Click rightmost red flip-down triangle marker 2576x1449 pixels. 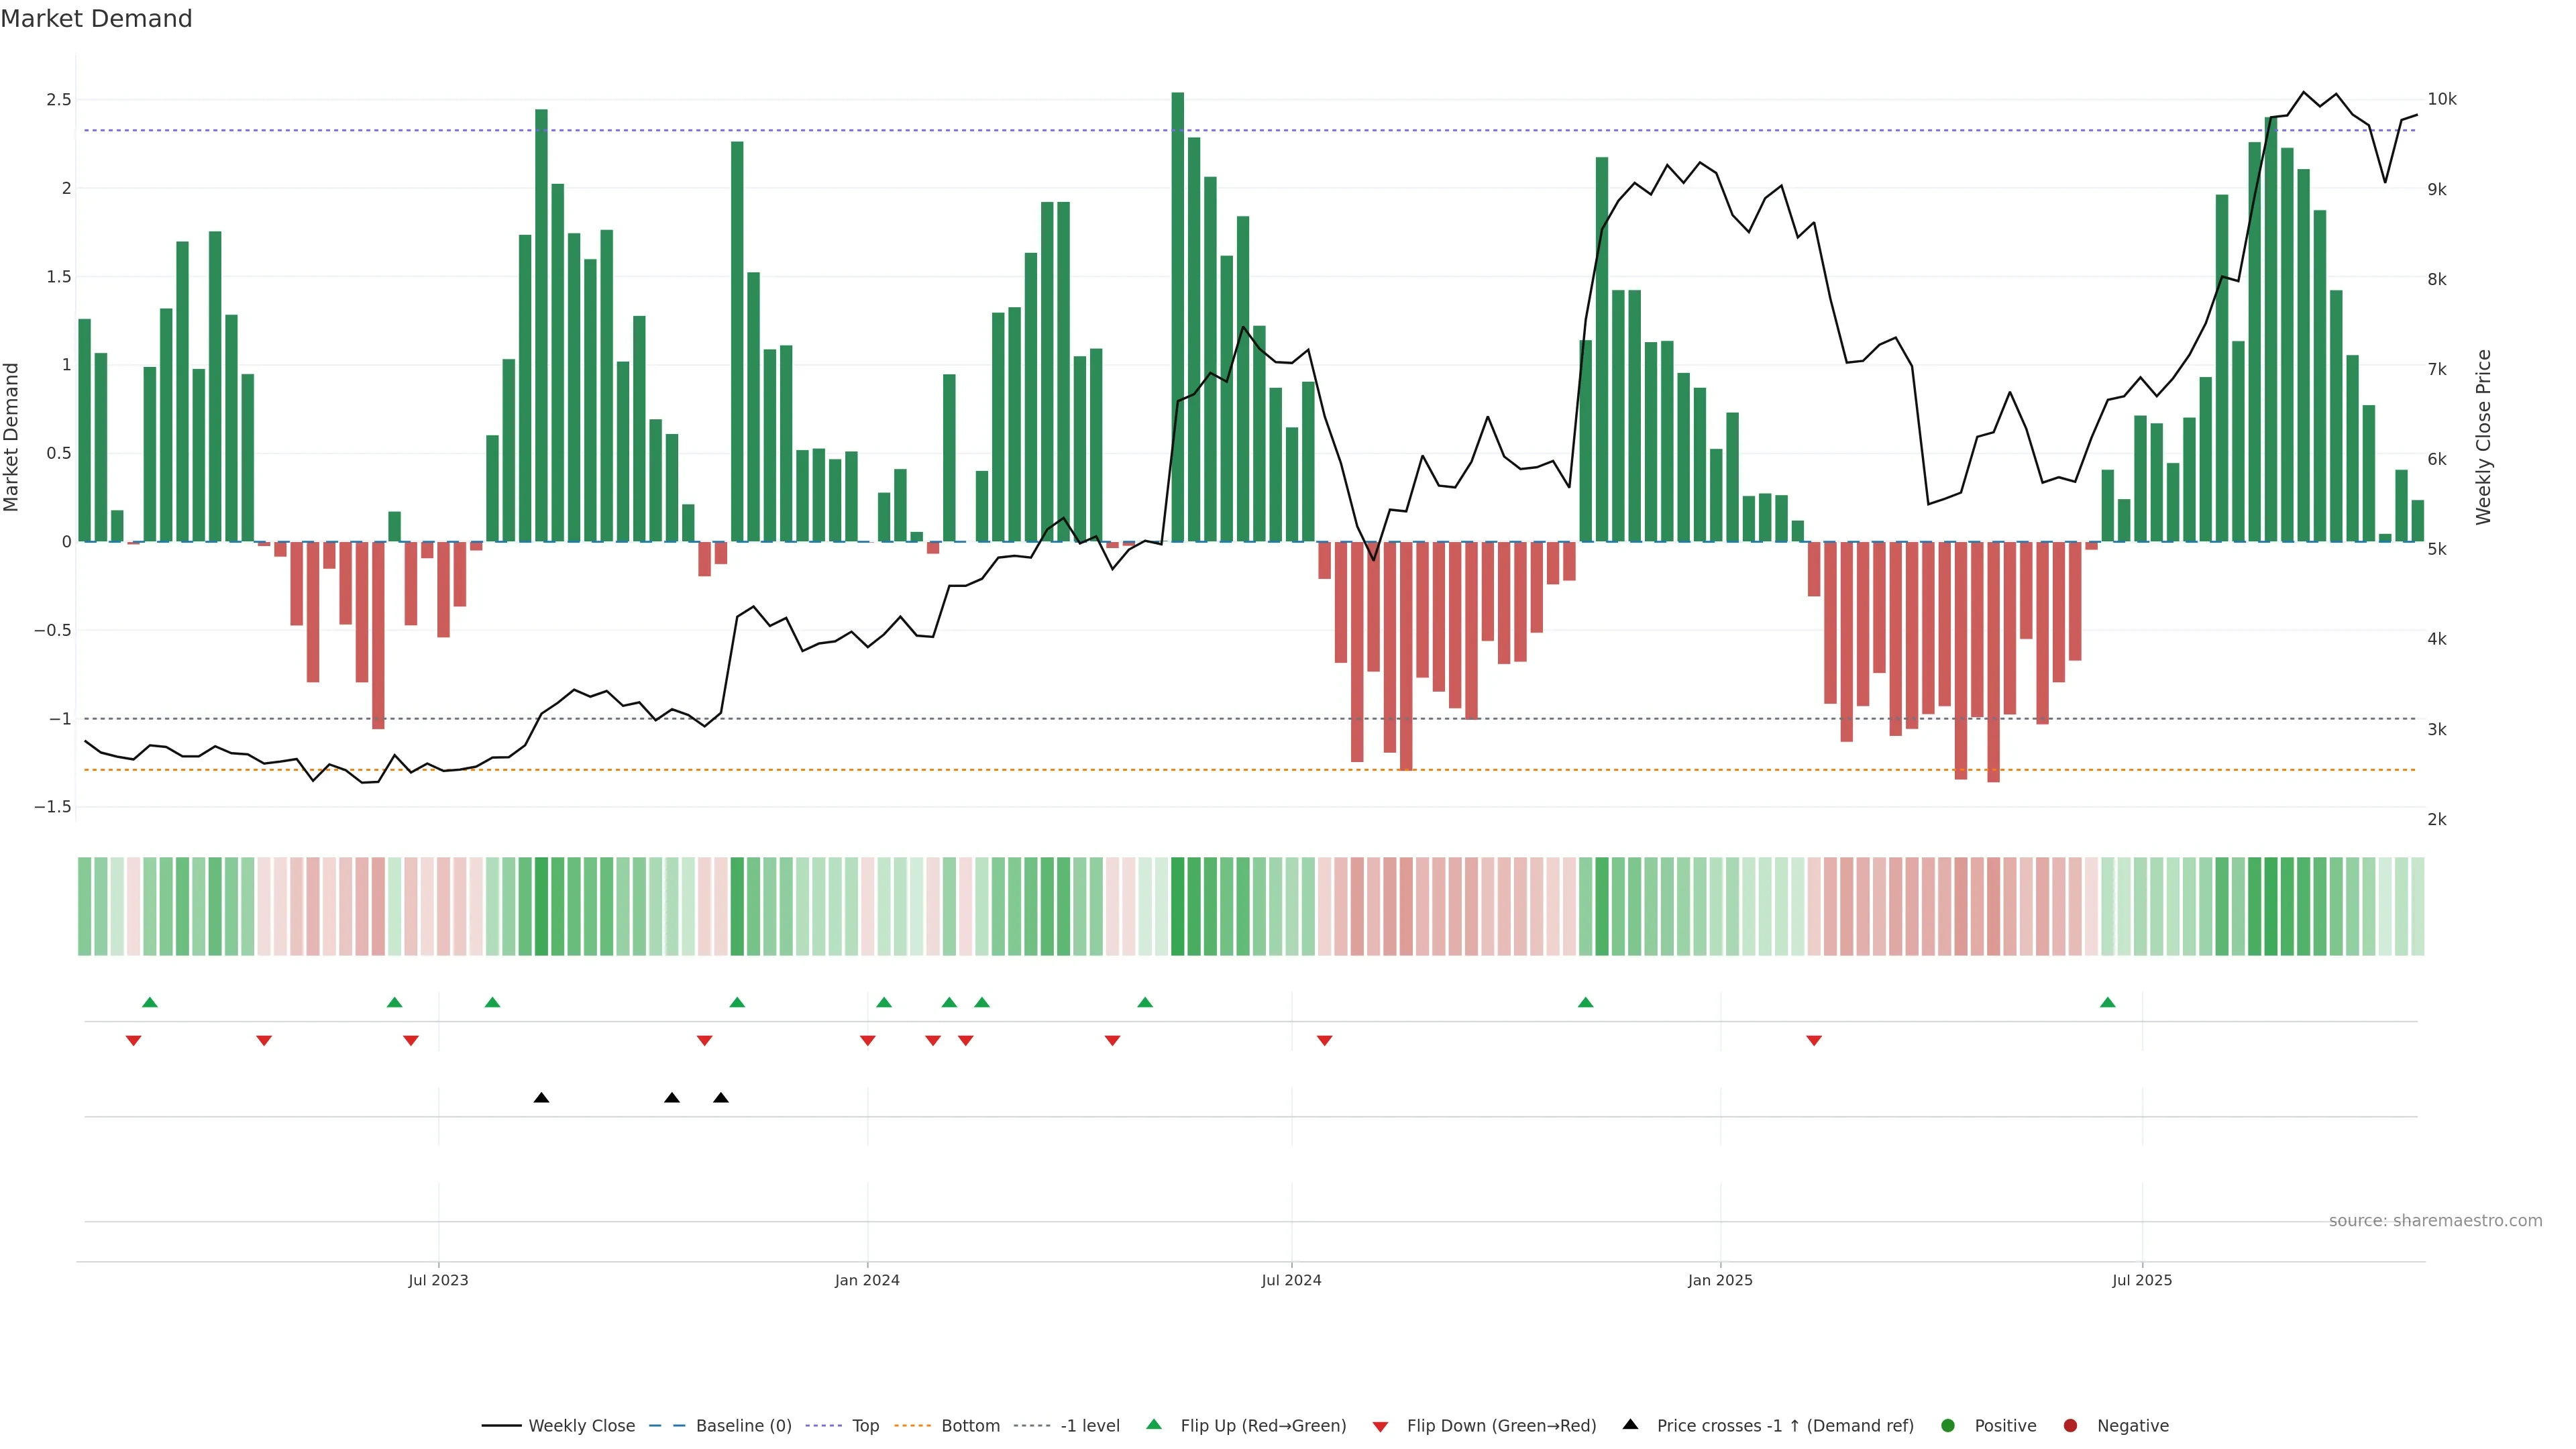point(1814,1041)
